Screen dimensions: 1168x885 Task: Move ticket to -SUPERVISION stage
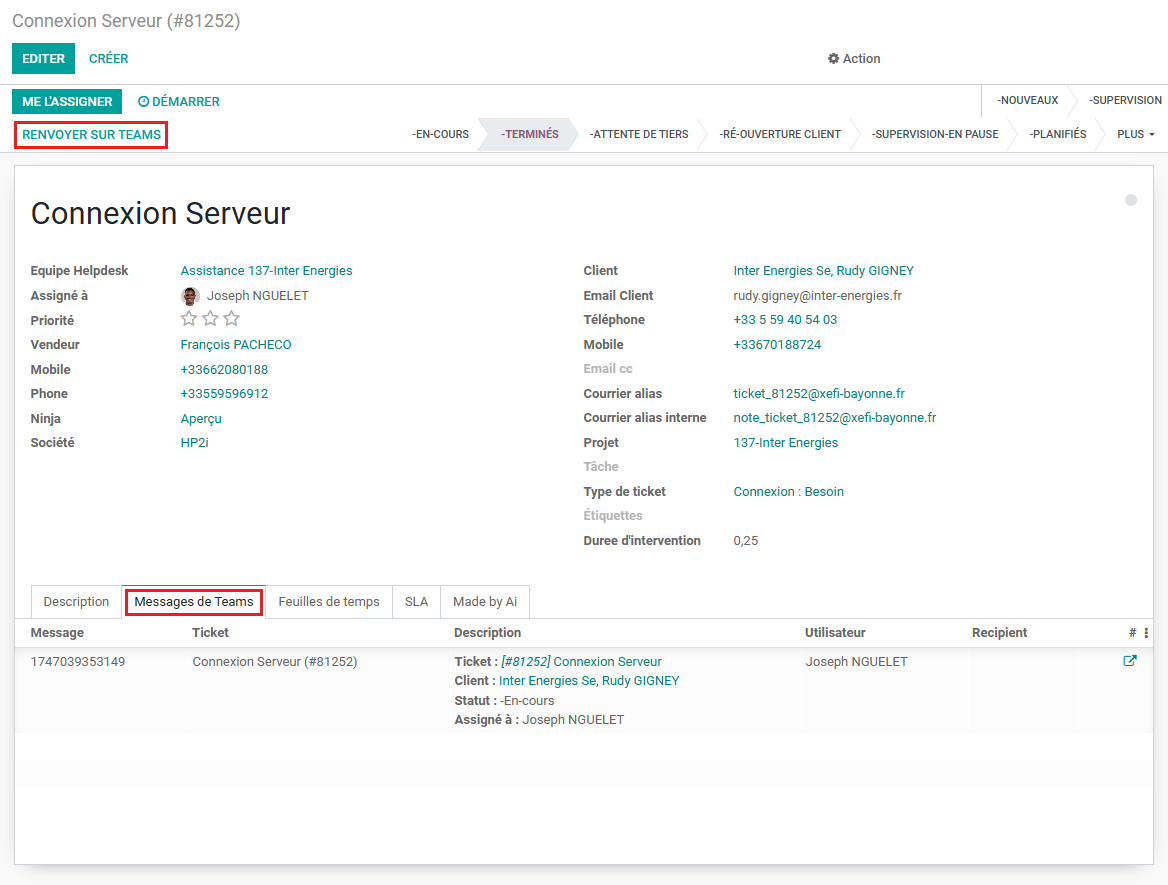click(1125, 101)
